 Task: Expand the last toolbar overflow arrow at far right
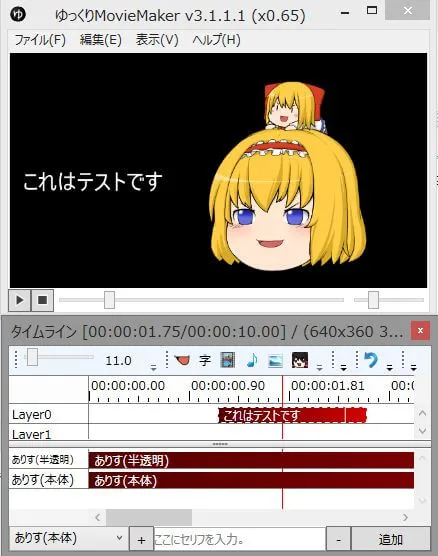[413, 368]
